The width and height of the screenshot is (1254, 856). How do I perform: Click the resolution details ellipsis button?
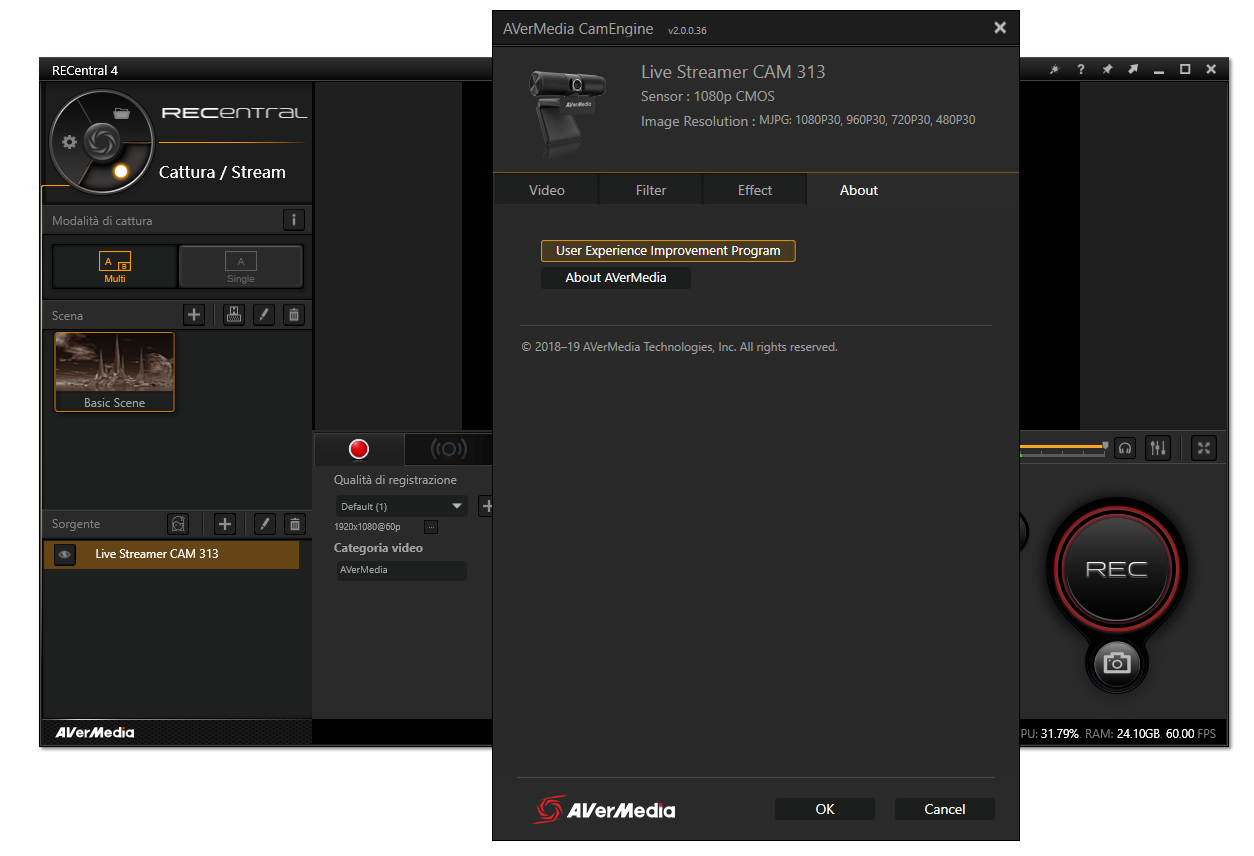[431, 526]
